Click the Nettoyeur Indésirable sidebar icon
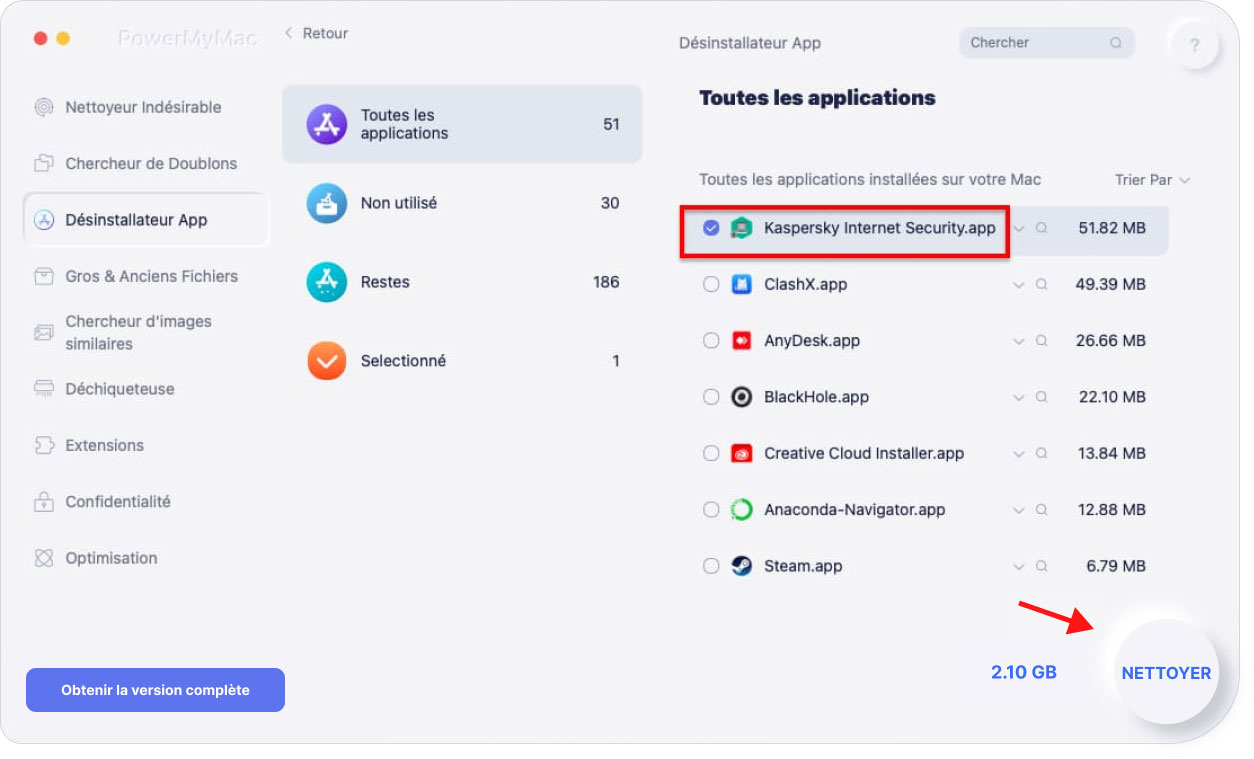 [43, 107]
